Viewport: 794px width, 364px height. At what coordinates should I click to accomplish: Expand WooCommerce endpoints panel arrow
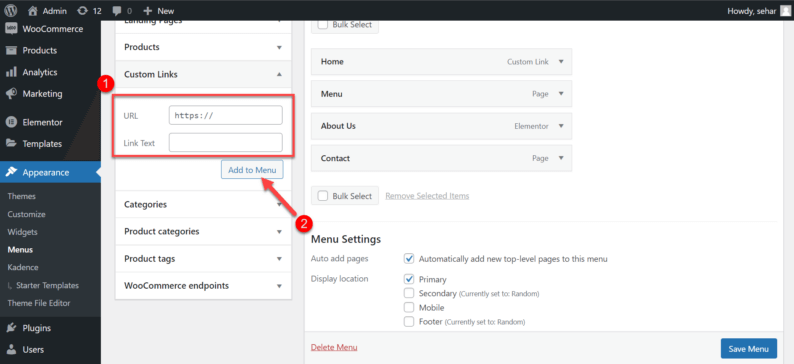tap(279, 286)
